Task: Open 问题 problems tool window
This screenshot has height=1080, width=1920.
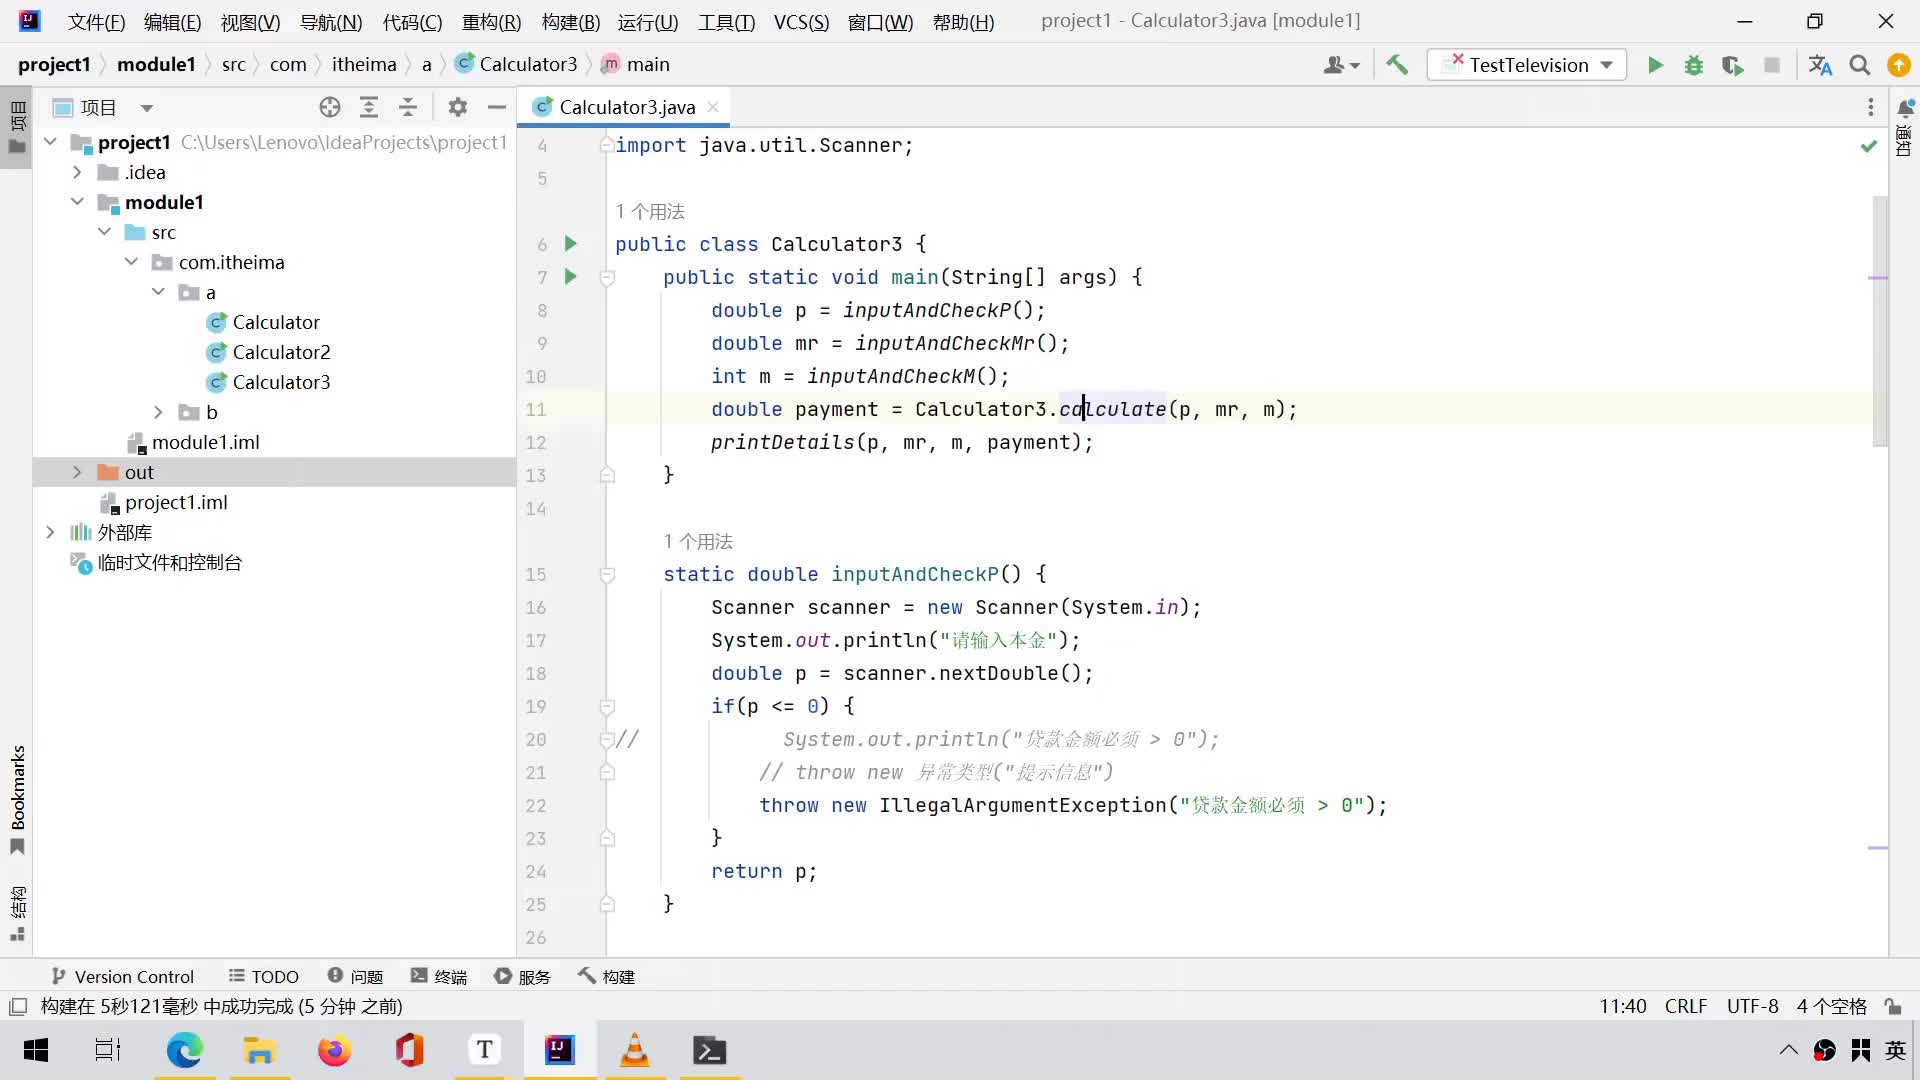Action: point(355,976)
